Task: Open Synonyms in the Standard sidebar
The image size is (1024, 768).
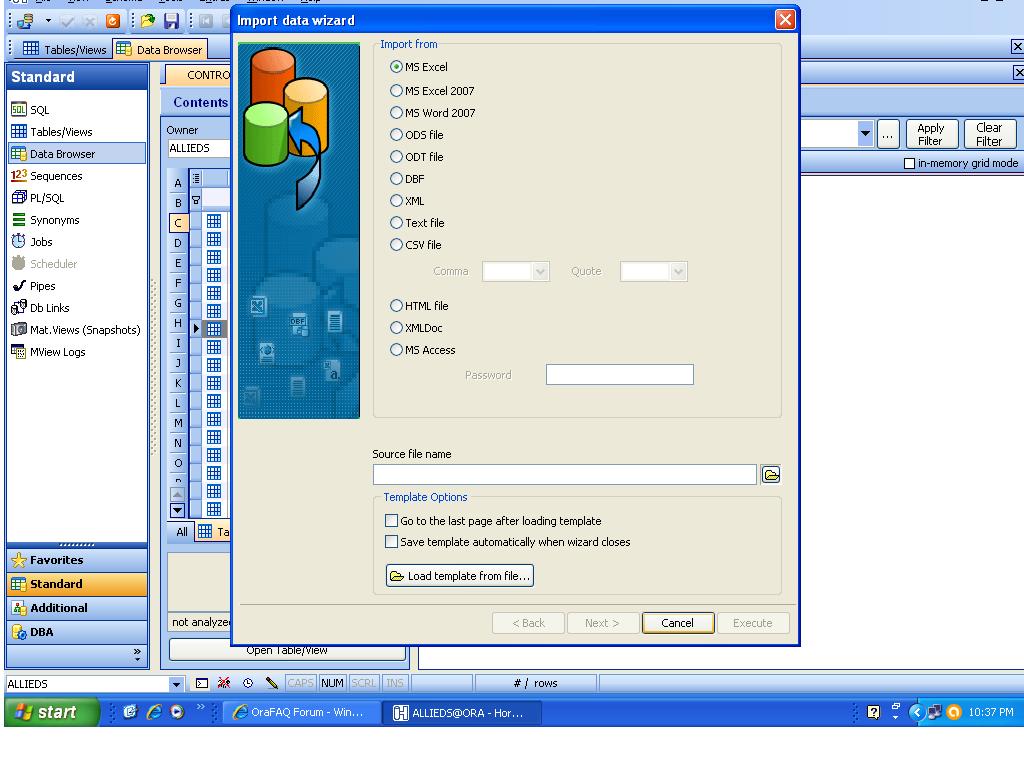Action: [45, 220]
